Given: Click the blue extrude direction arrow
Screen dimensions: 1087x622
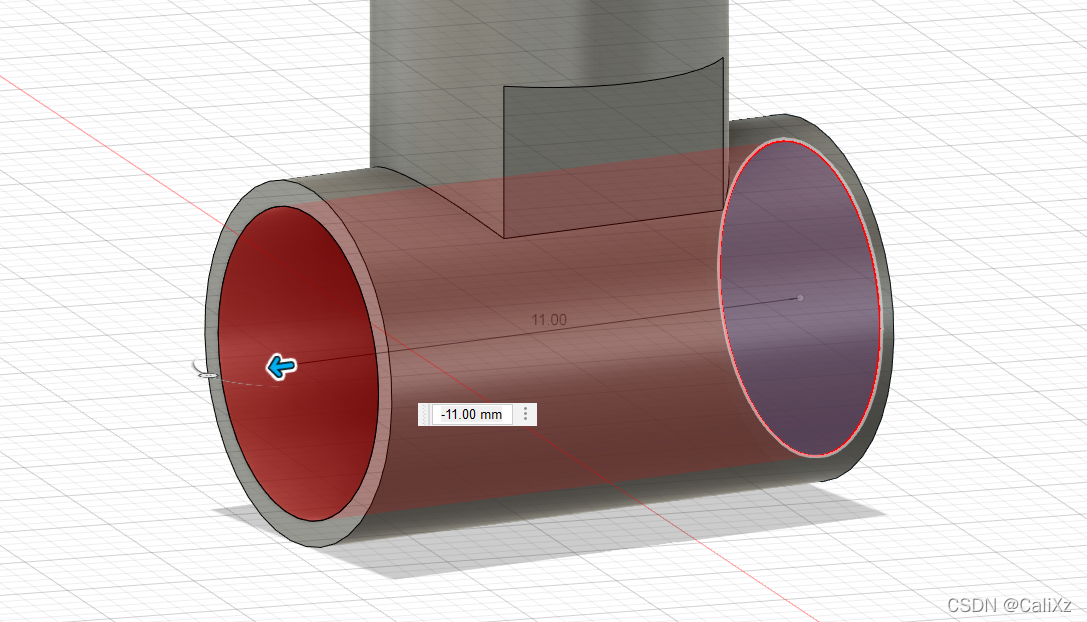Looking at the screenshot, I should coord(282,368).
